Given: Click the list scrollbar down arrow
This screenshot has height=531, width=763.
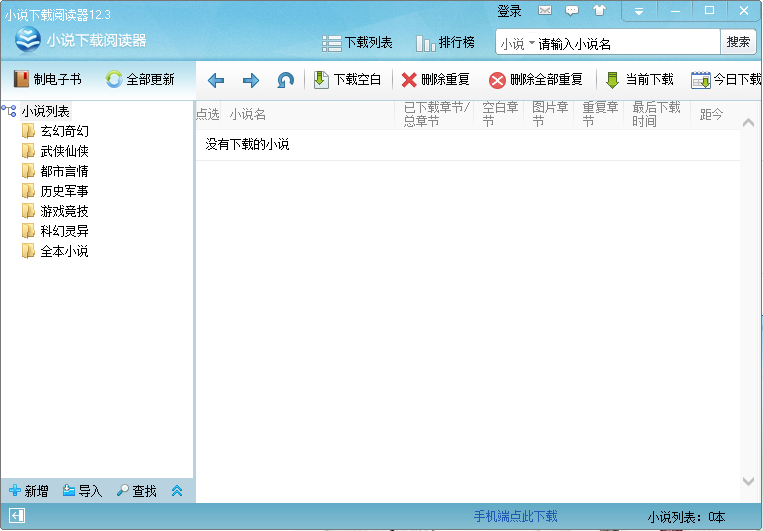Looking at the screenshot, I should 748,481.
